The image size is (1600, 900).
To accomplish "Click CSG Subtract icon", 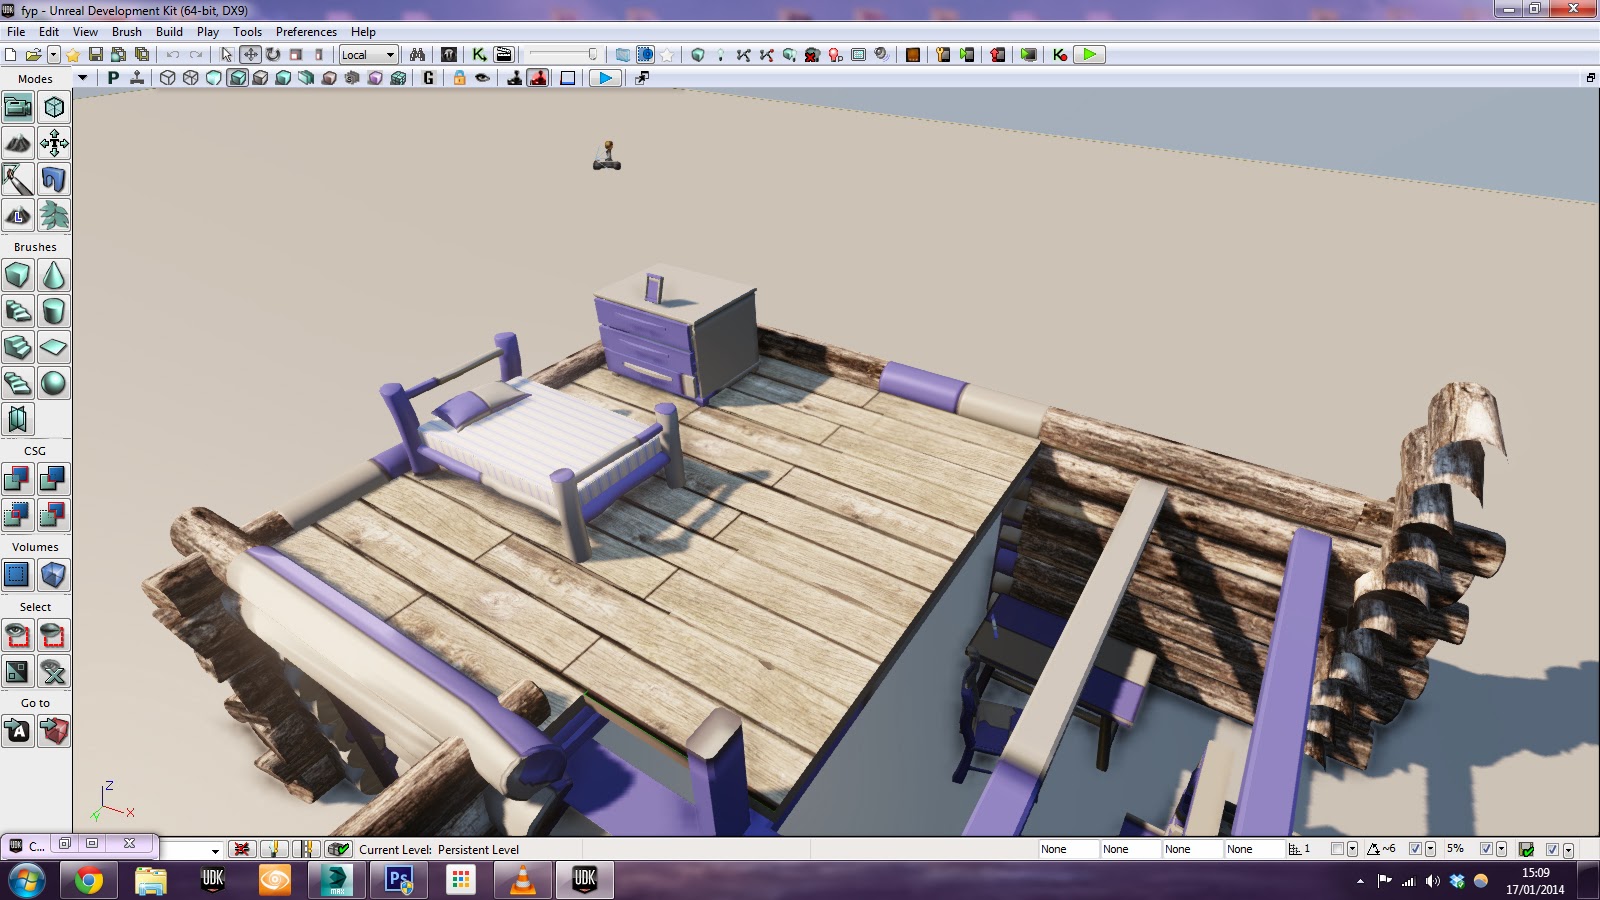I will tap(54, 479).
